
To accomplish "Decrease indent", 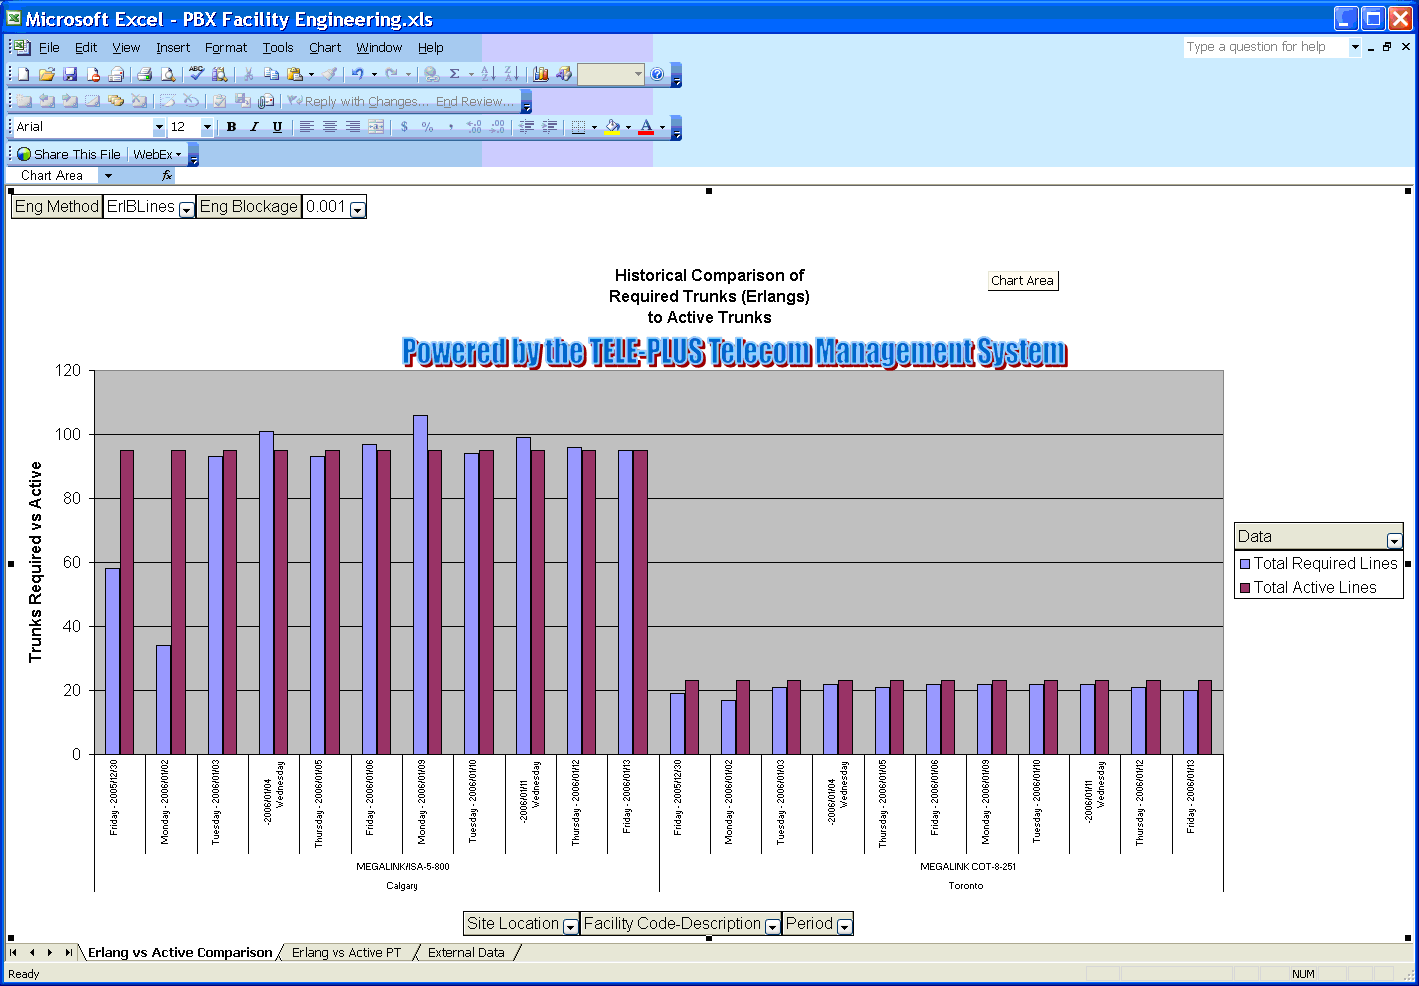I will point(527,127).
